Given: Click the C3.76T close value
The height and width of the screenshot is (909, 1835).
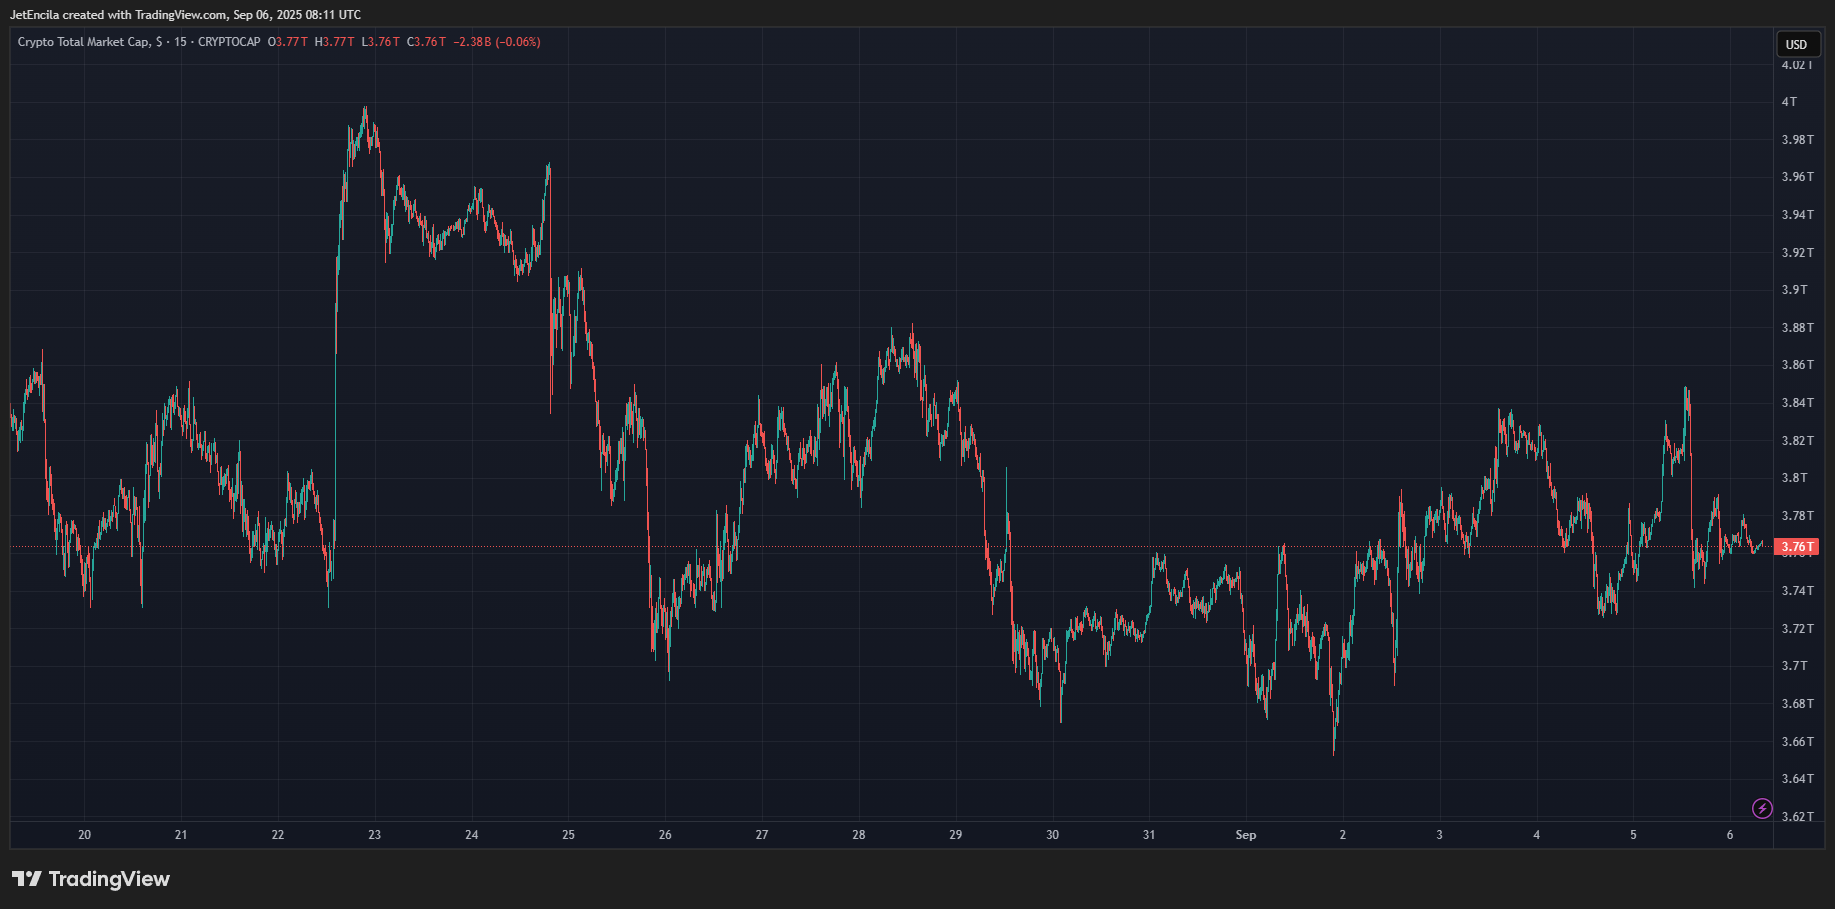Looking at the screenshot, I should pyautogui.click(x=426, y=42).
